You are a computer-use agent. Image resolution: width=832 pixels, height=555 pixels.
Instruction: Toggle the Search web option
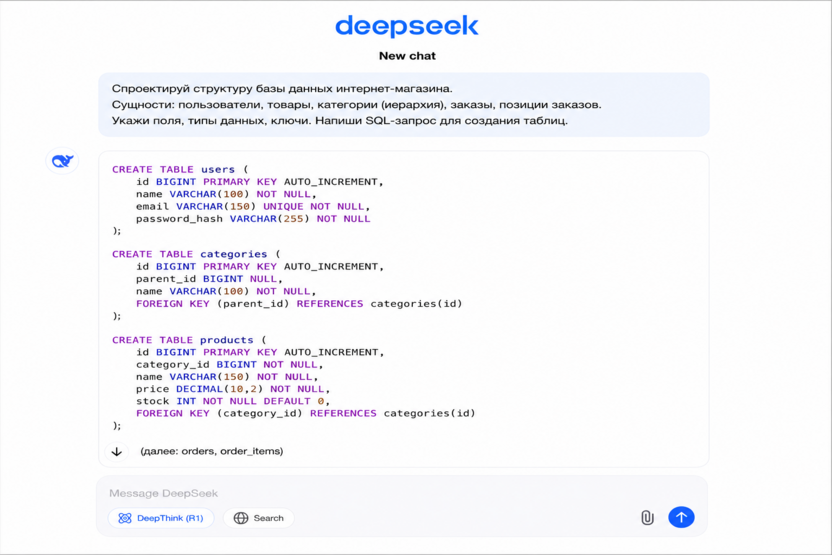pos(259,518)
